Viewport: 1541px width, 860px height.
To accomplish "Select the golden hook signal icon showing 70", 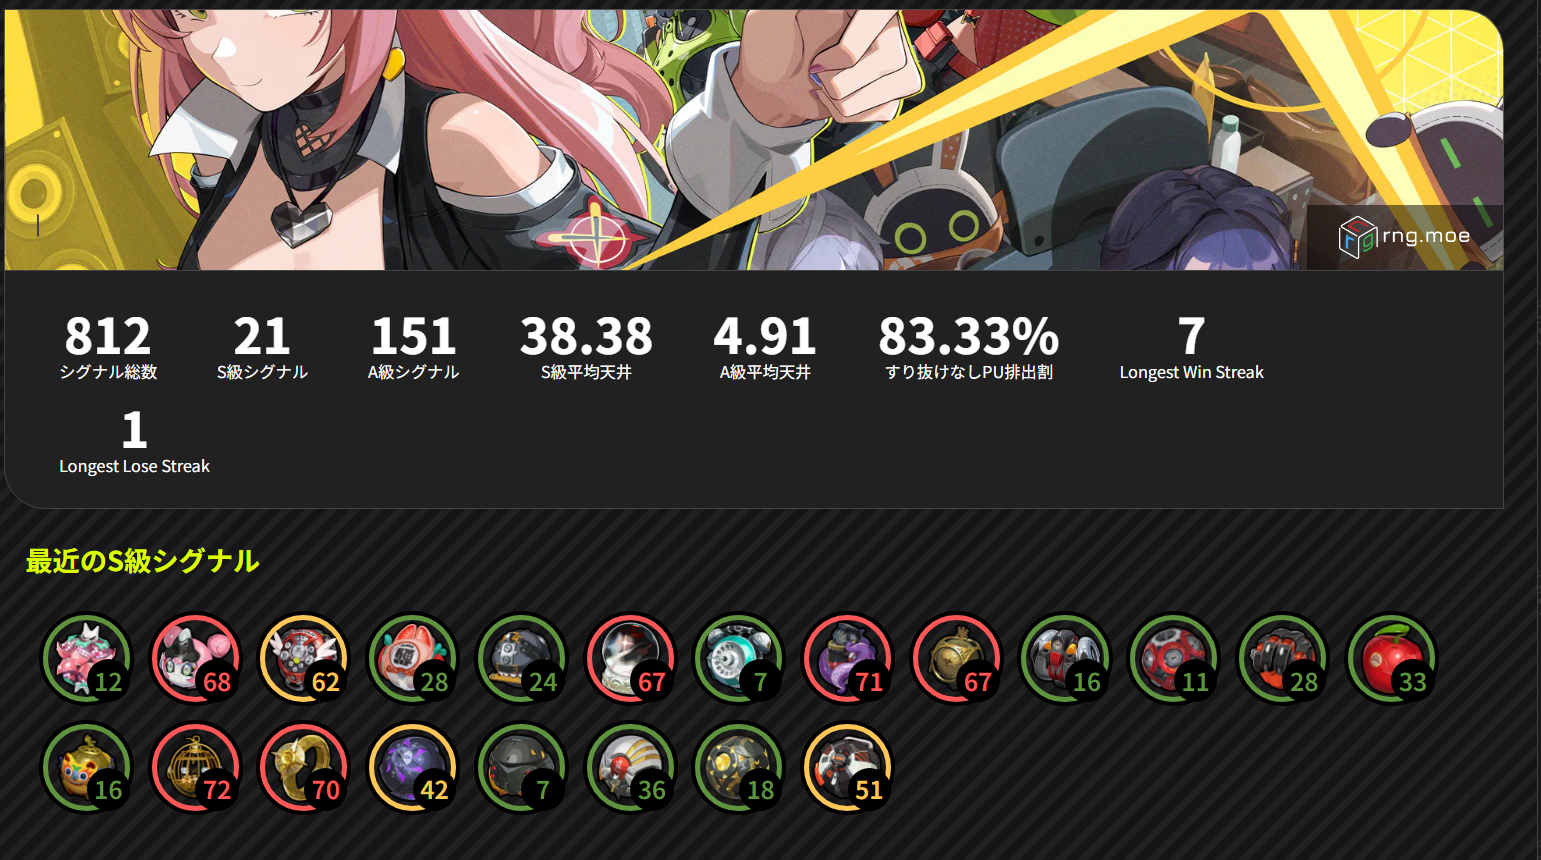I will coord(304,767).
